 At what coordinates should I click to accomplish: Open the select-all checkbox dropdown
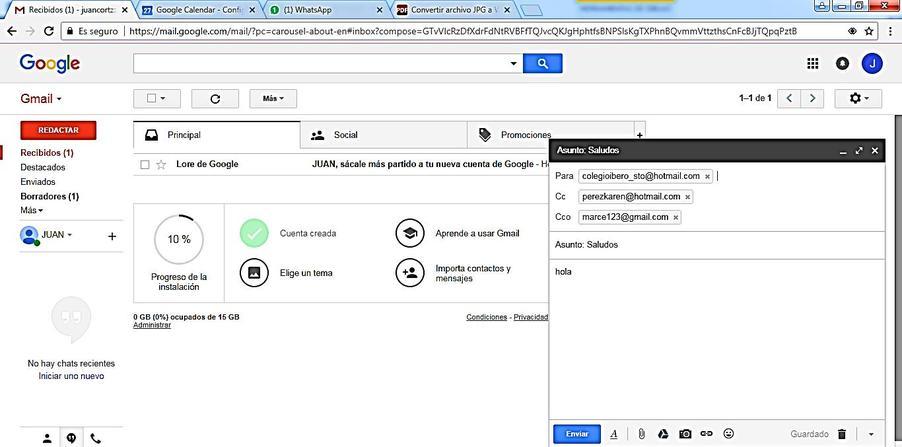click(x=156, y=98)
